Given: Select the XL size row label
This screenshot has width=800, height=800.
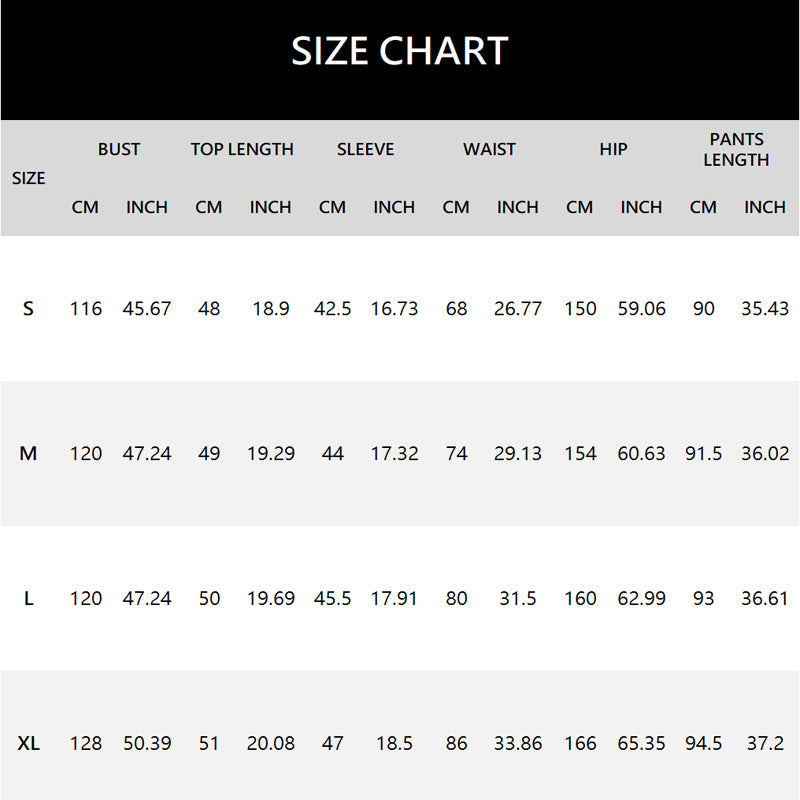Looking at the screenshot, I should point(29,744).
